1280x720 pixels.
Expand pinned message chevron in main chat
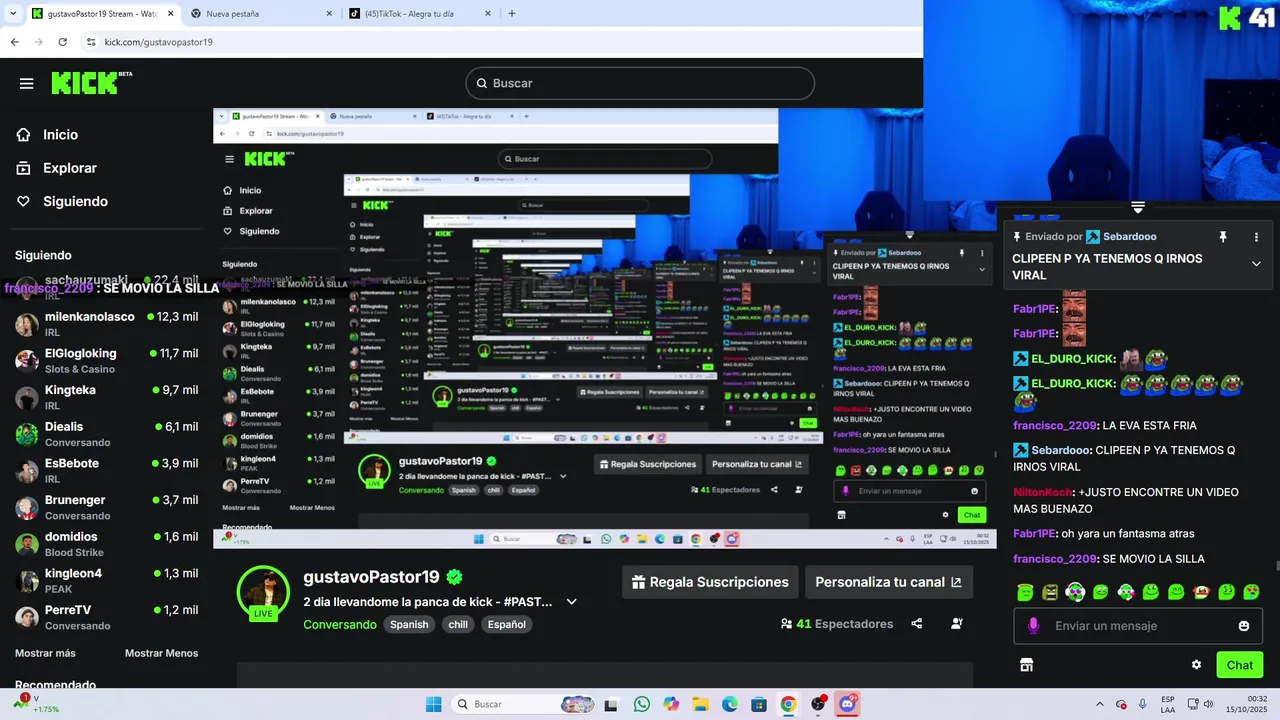[1256, 264]
